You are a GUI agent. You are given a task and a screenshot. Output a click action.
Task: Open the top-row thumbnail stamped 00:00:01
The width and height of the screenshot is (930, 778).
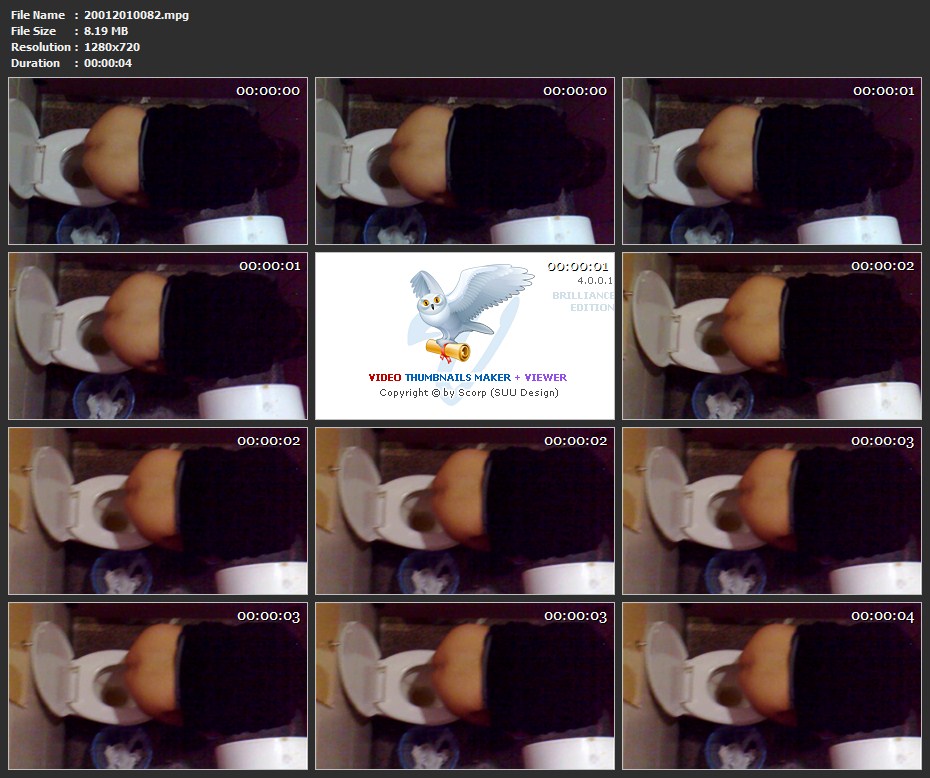tap(771, 161)
